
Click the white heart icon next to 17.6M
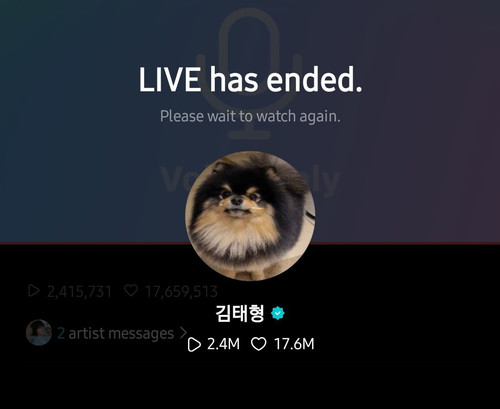(259, 344)
